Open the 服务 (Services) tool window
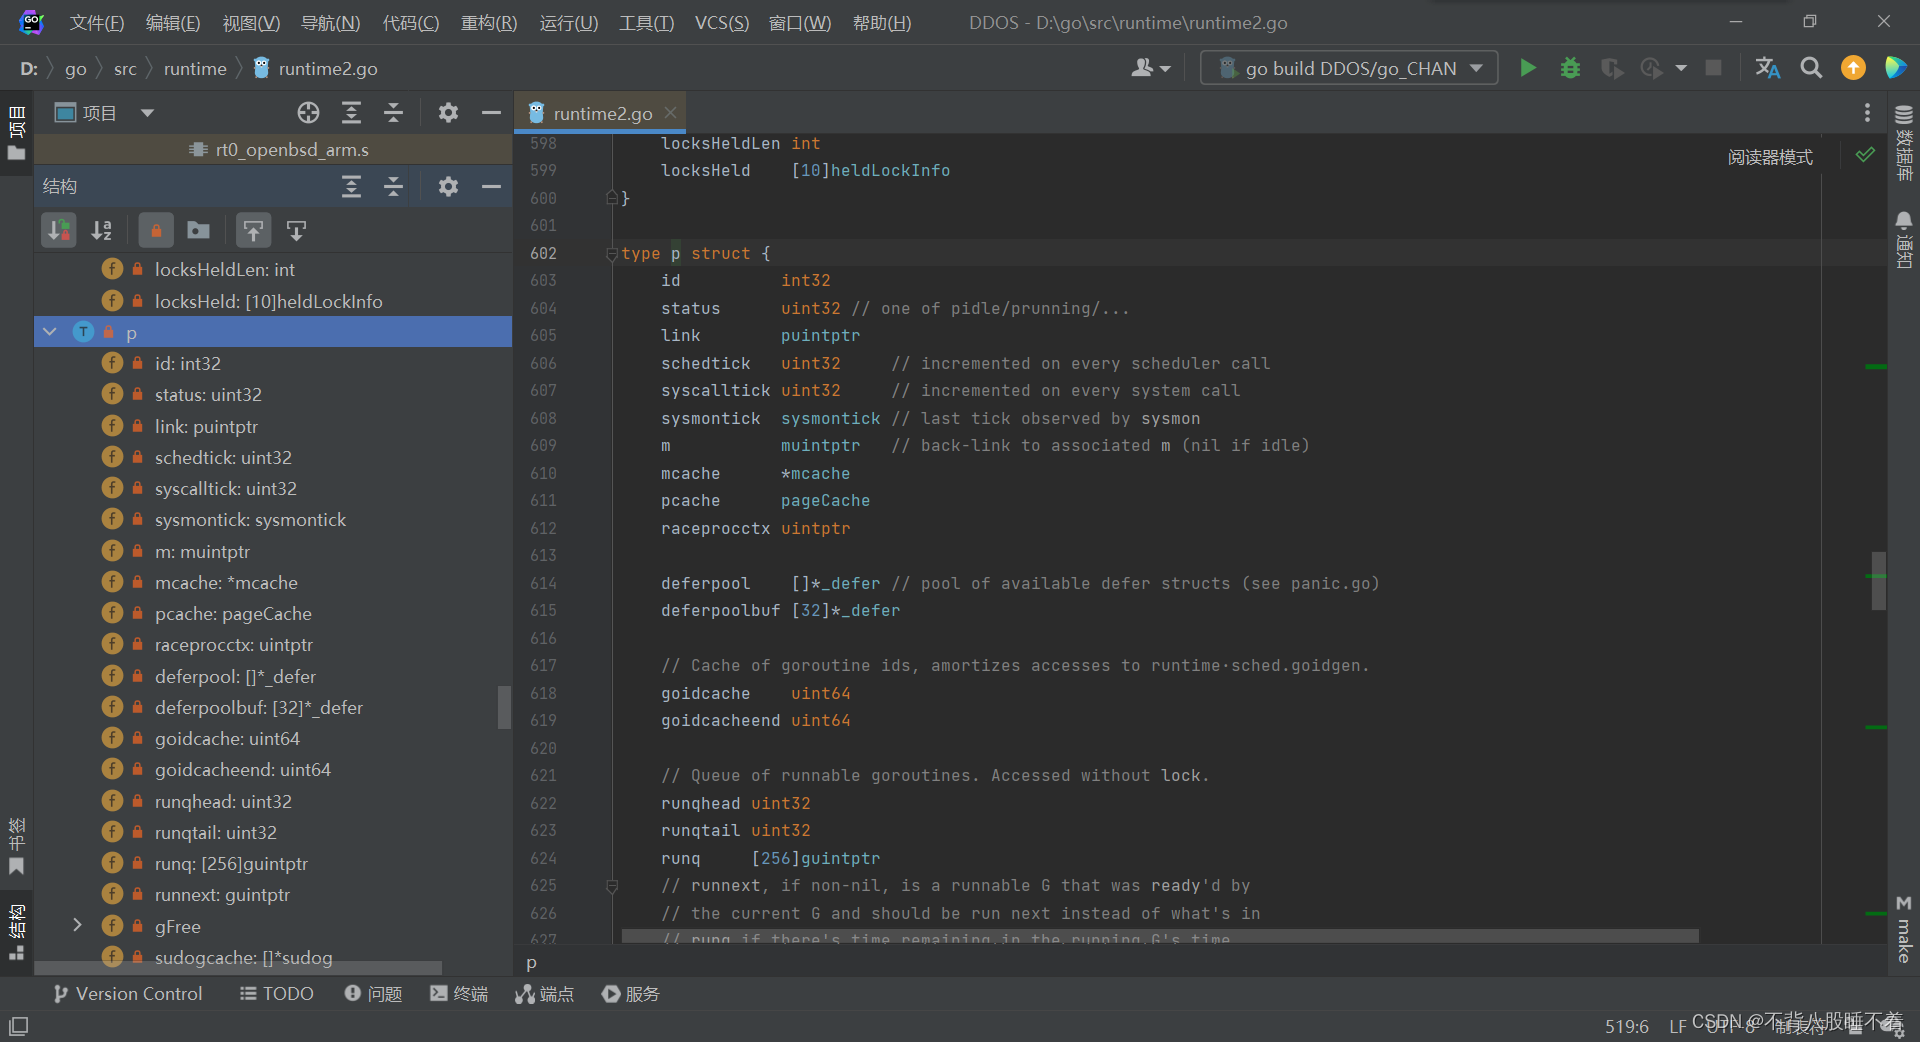Image resolution: width=1920 pixels, height=1042 pixels. 631,994
